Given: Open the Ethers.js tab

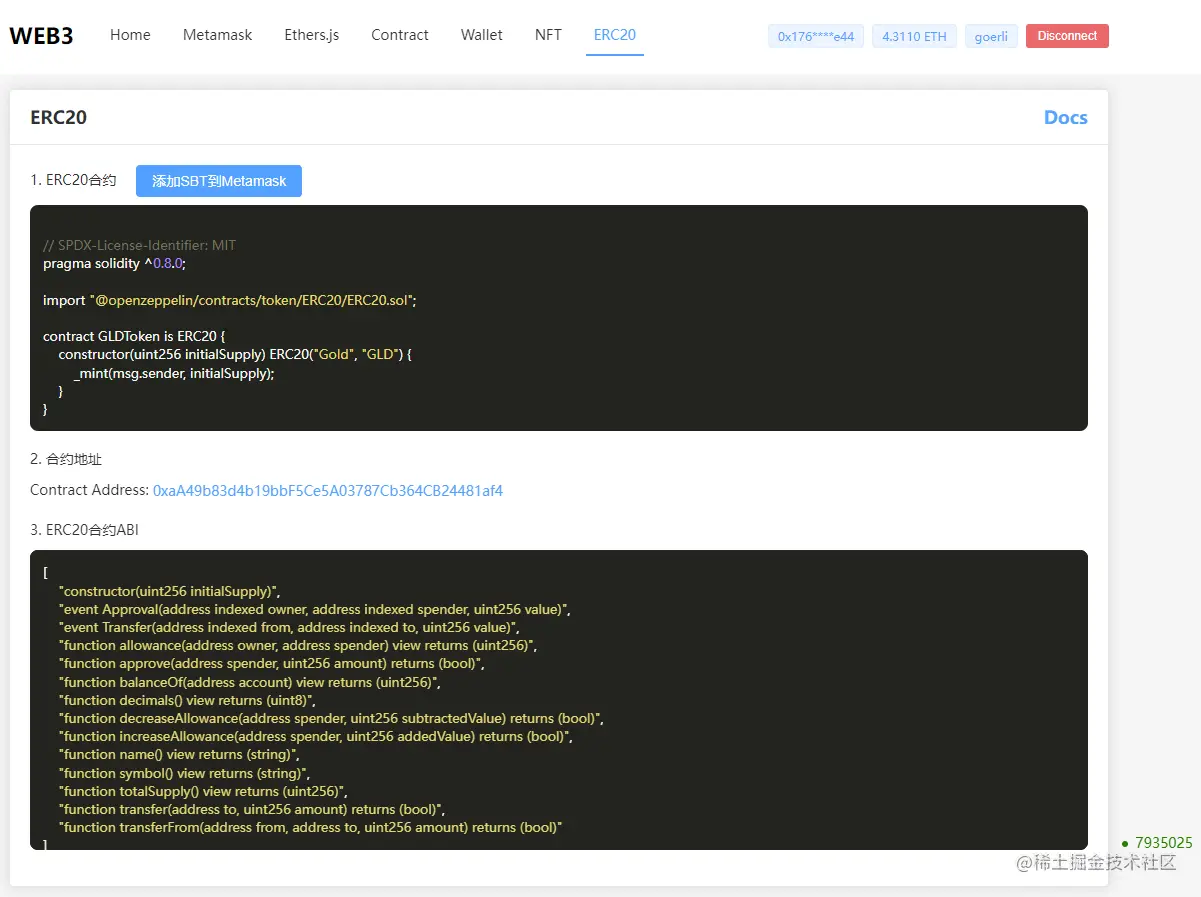Looking at the screenshot, I should [x=311, y=35].
